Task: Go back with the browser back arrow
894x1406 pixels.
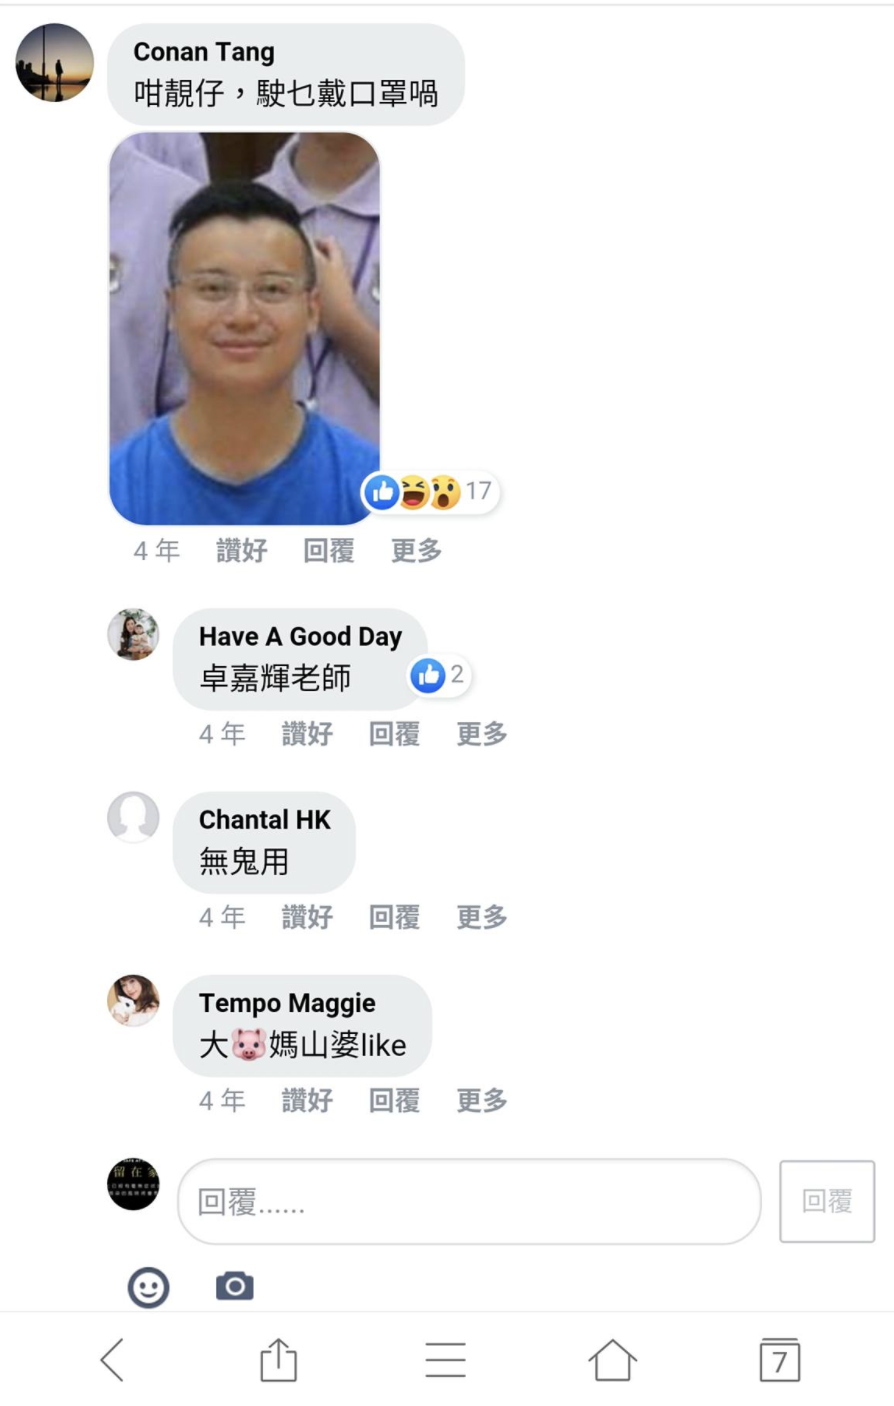Action: 112,1360
